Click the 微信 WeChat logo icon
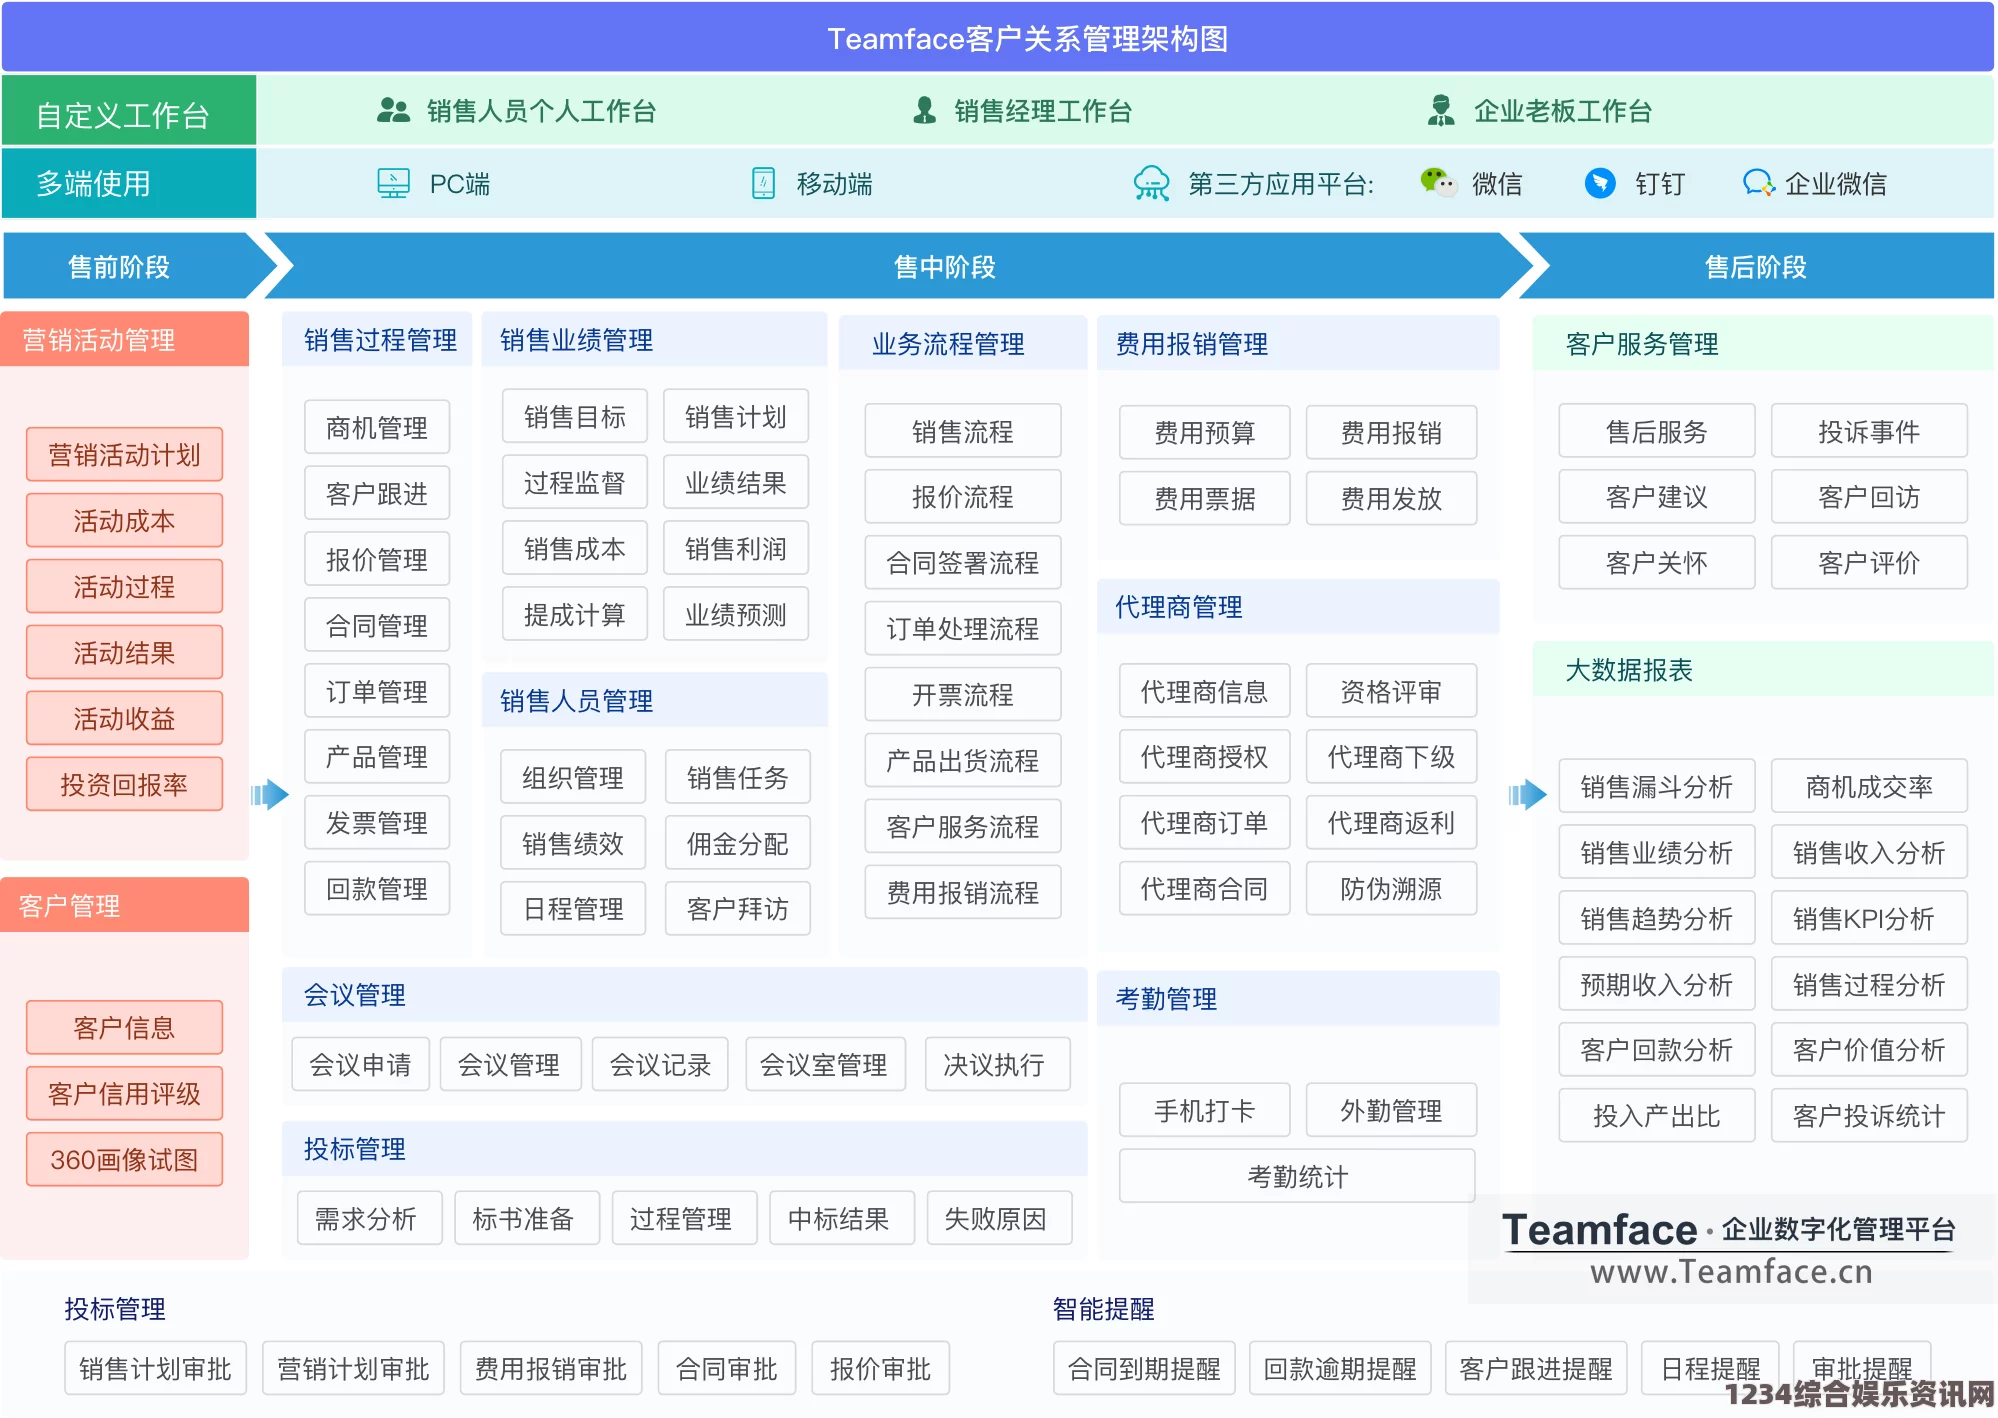The height and width of the screenshot is (1418, 1998). pyautogui.click(x=1438, y=182)
